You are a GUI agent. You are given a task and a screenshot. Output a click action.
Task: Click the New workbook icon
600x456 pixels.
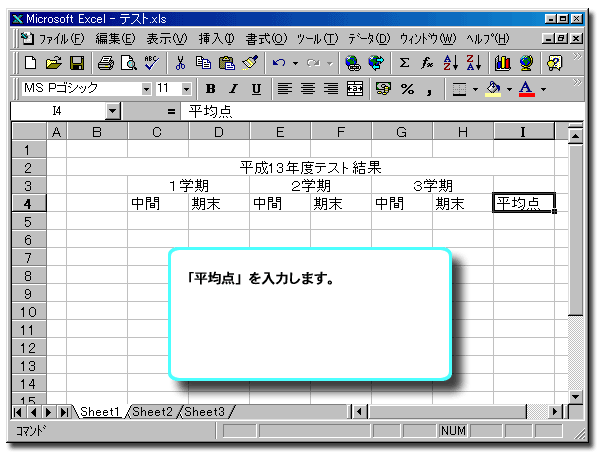(30, 63)
